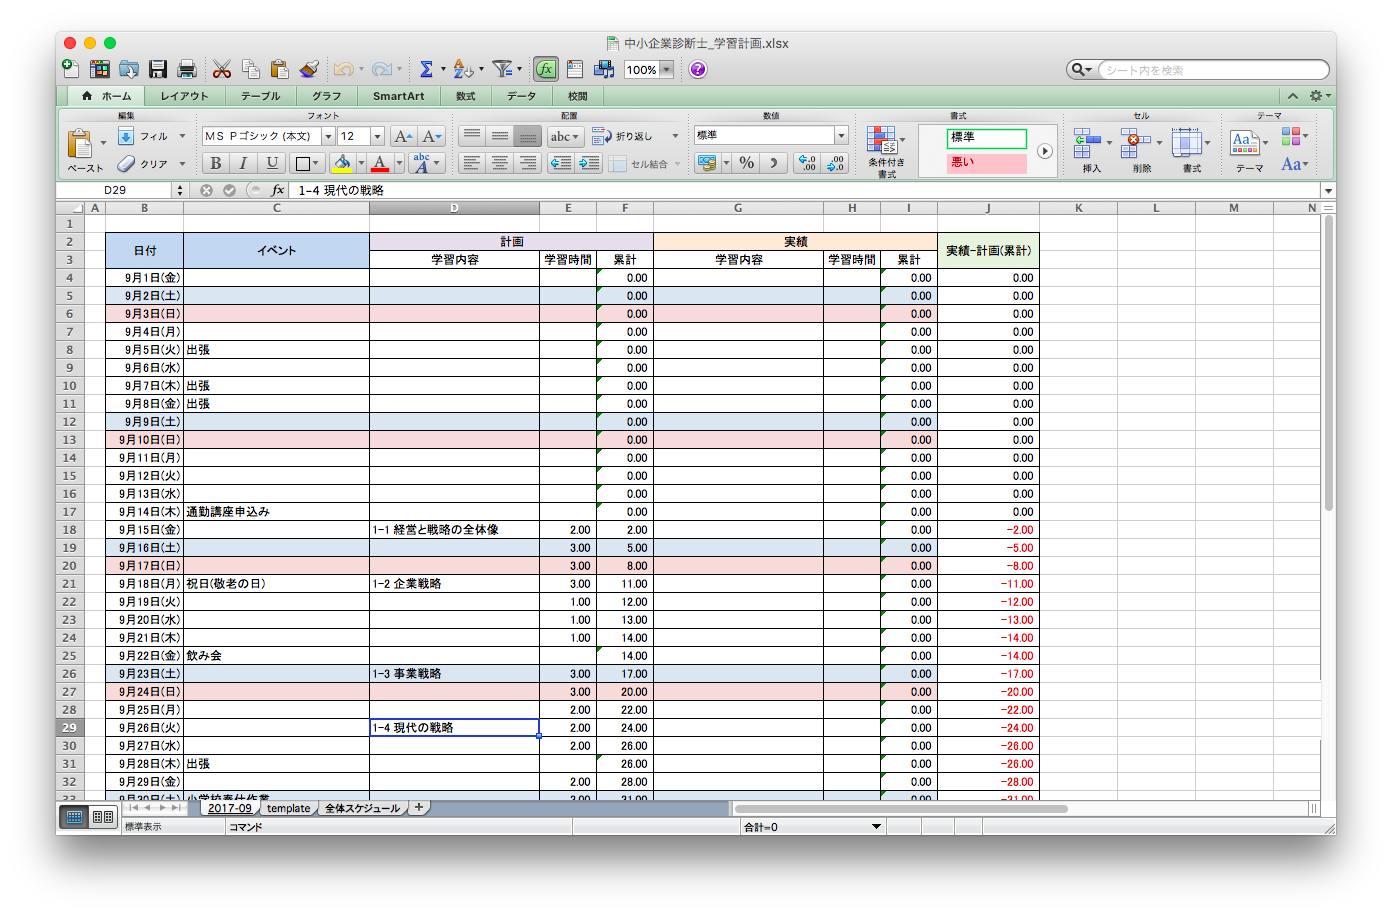Switch to the template sheet tab
1392x915 pixels.
[x=289, y=808]
